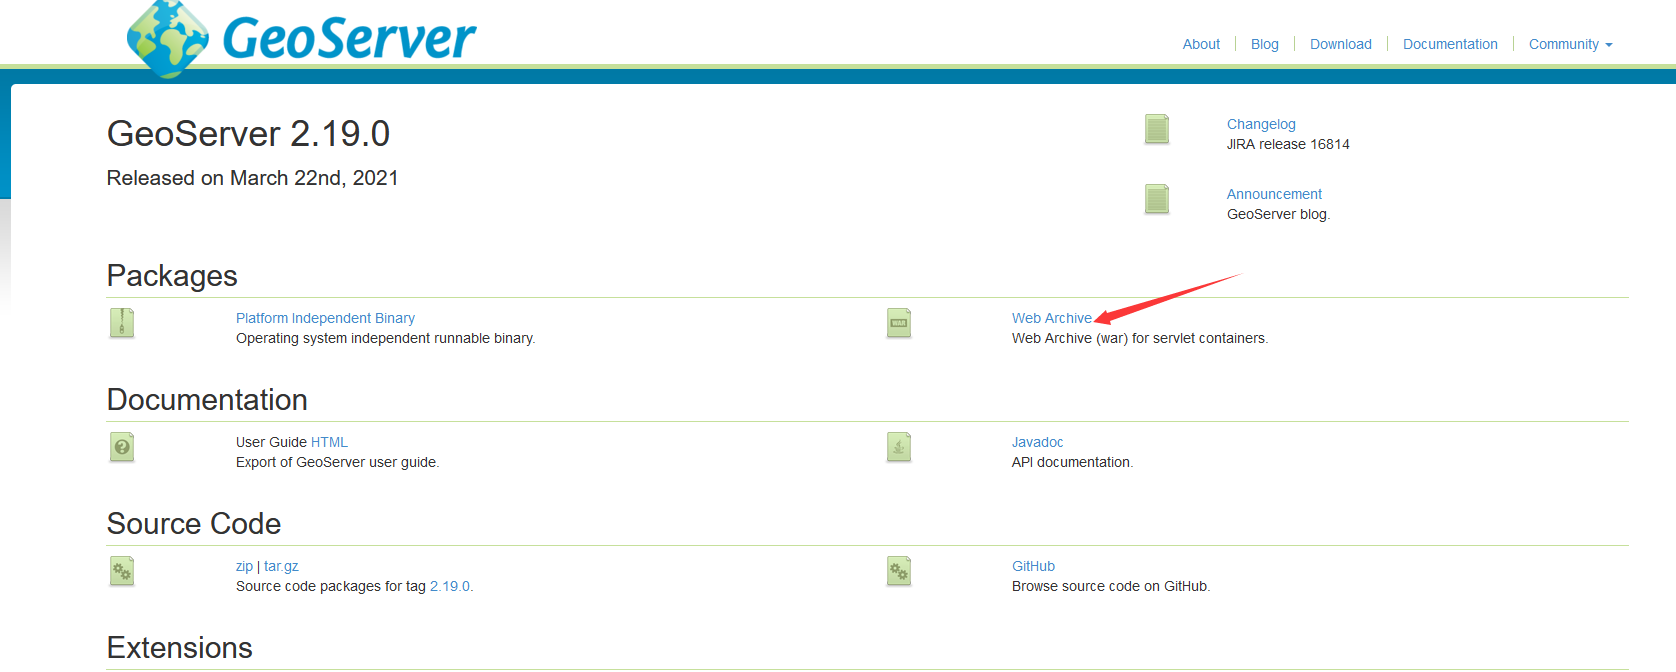The width and height of the screenshot is (1676, 672).
Task: Click the GeoServer wordmark text logo
Action: click(x=349, y=38)
